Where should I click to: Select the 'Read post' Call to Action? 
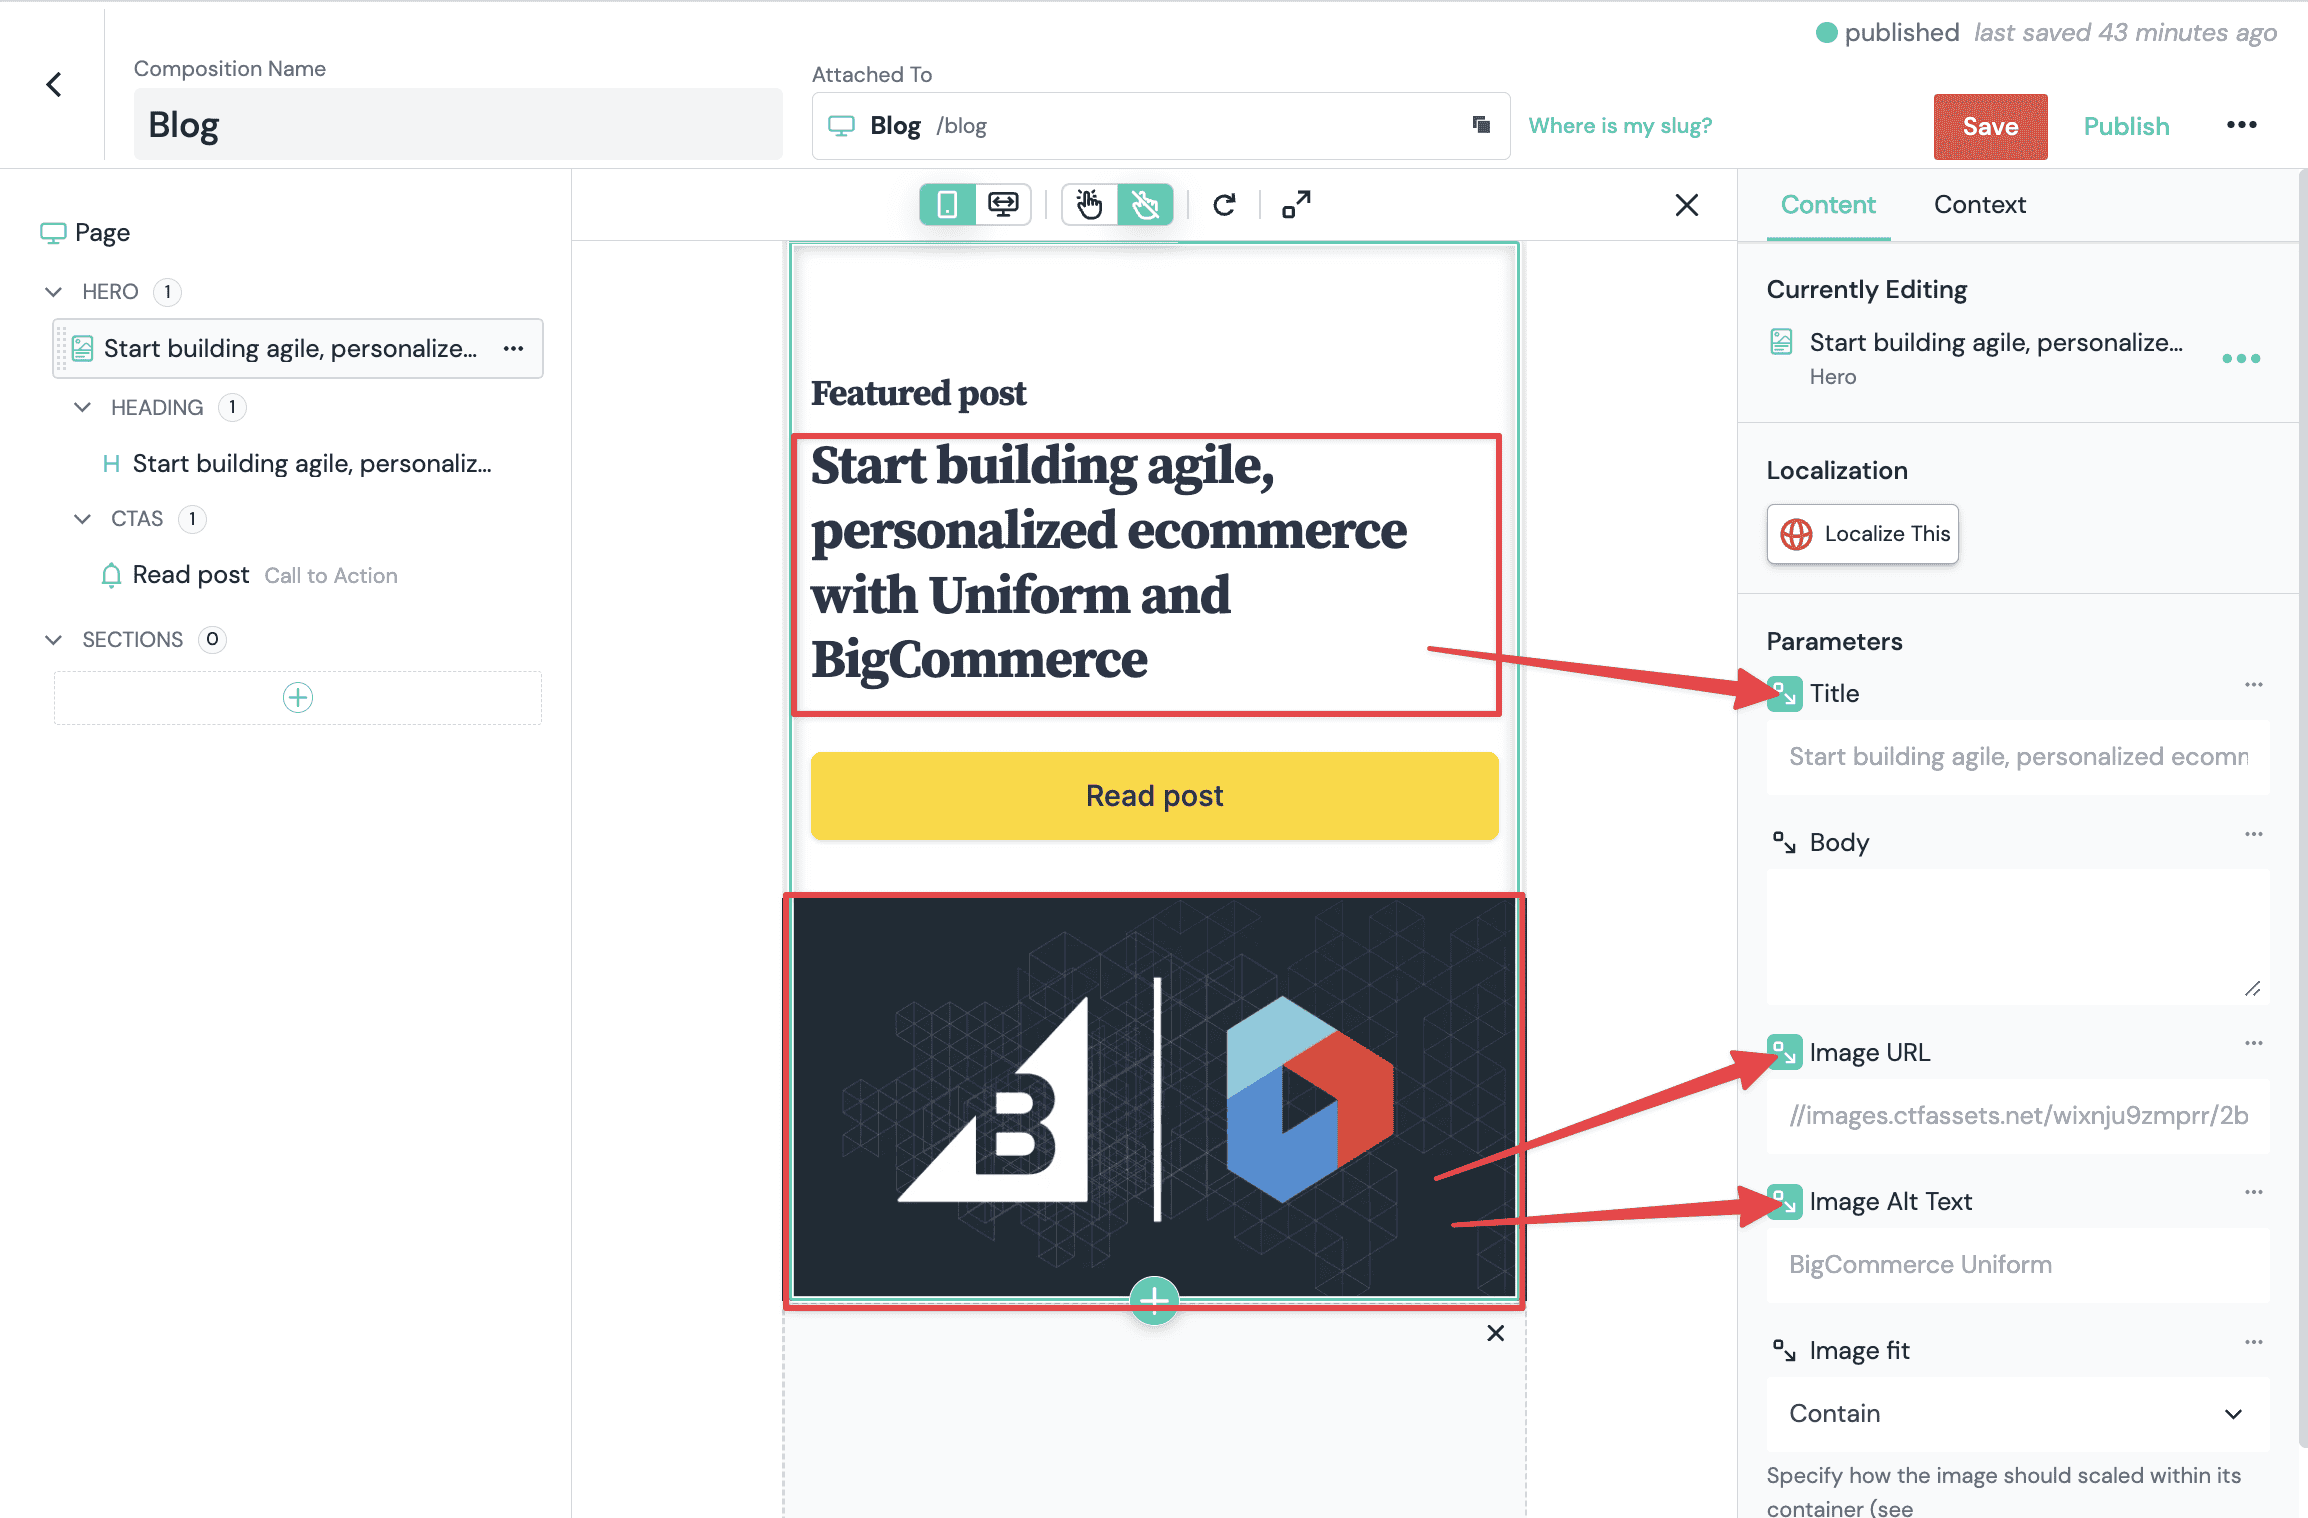pyautogui.click(x=250, y=575)
